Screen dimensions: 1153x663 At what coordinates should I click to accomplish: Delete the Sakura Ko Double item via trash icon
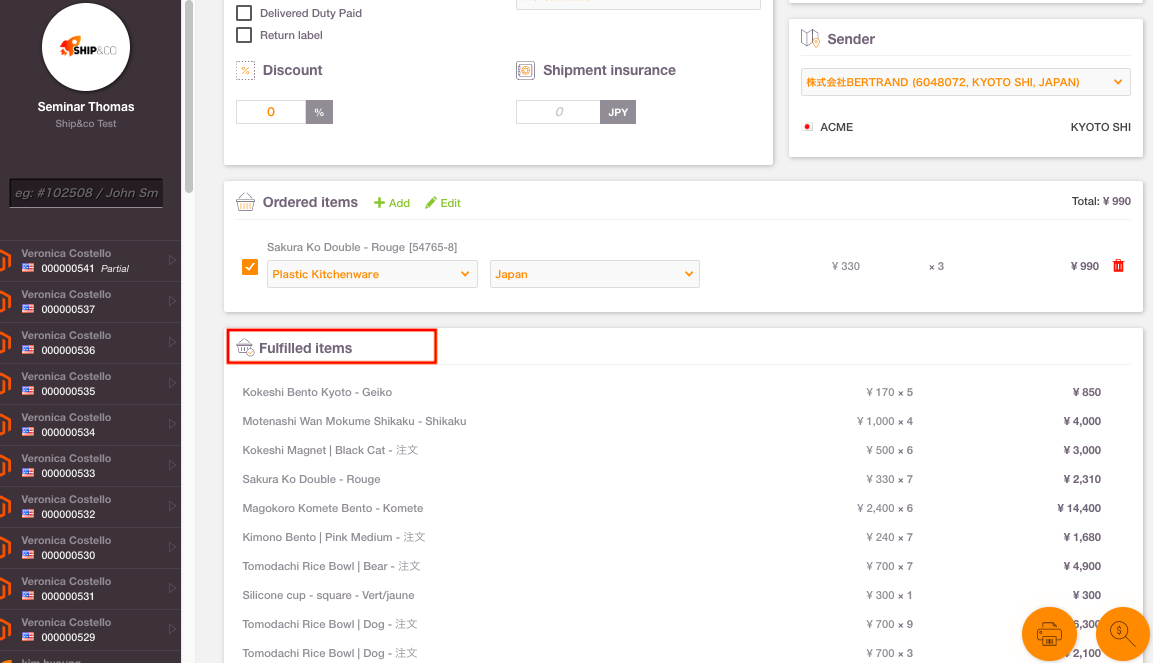pyautogui.click(x=1118, y=266)
